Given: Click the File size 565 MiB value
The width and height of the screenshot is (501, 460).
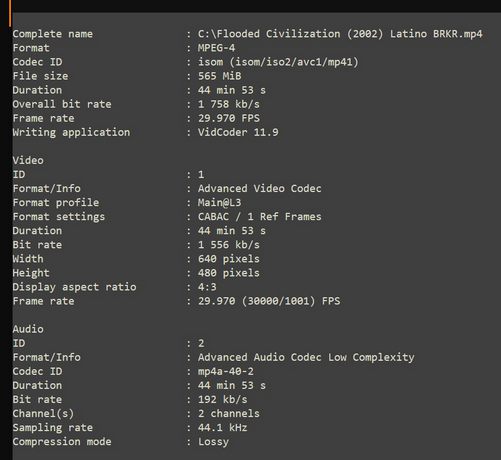Looking at the screenshot, I should coord(219,76).
